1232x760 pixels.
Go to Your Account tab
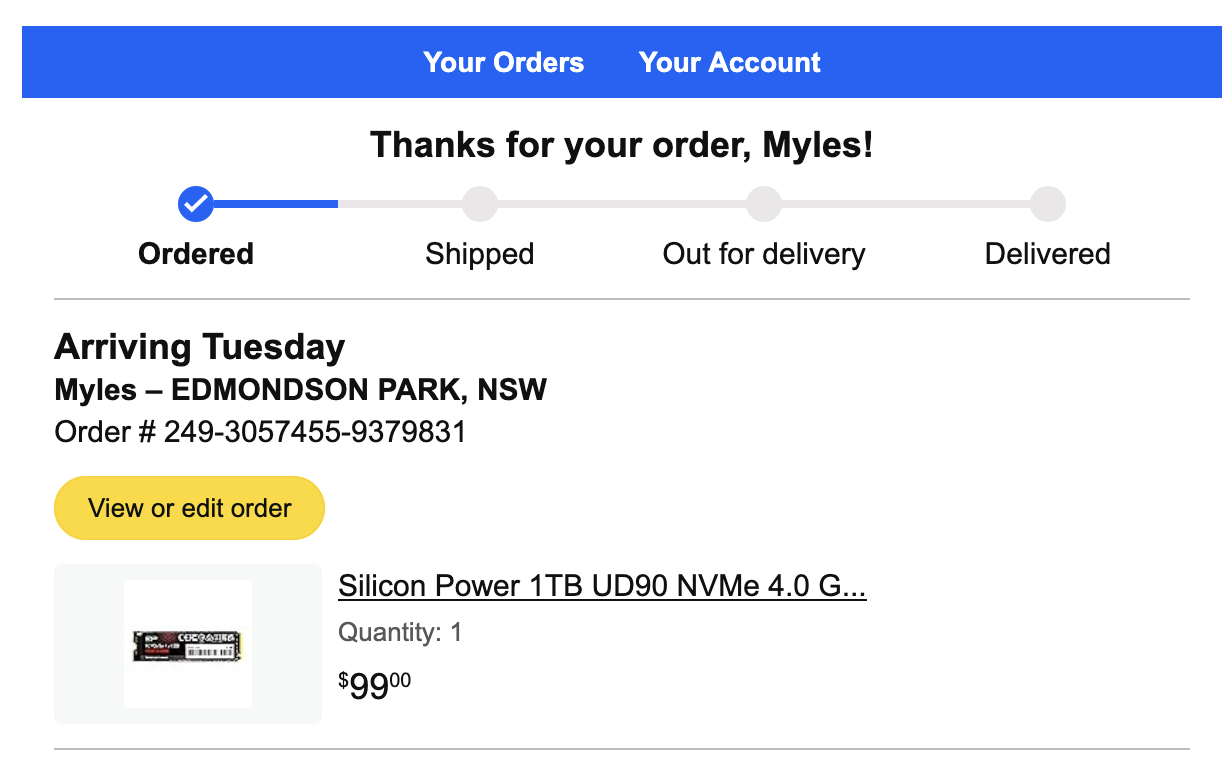click(x=729, y=62)
